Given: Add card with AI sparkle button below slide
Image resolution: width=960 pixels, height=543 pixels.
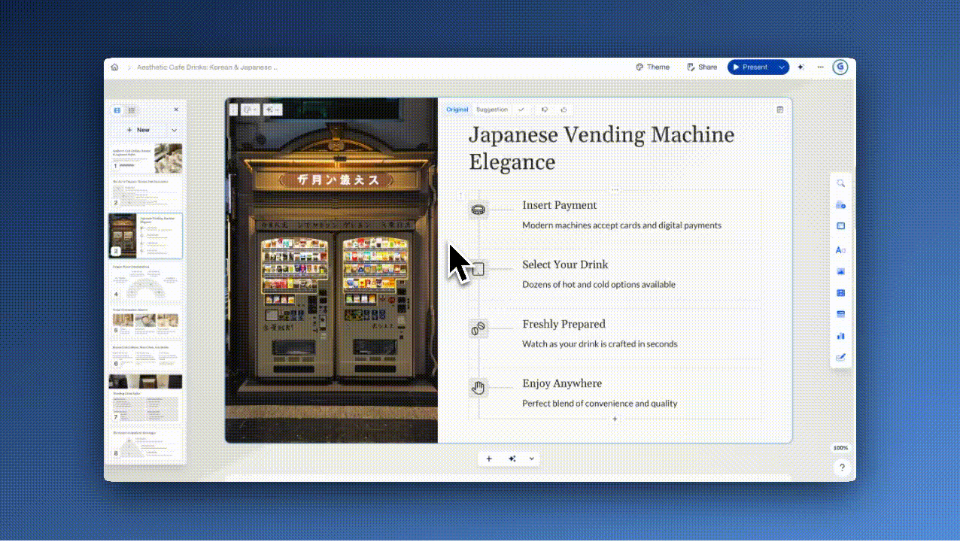Looking at the screenshot, I should [x=512, y=459].
